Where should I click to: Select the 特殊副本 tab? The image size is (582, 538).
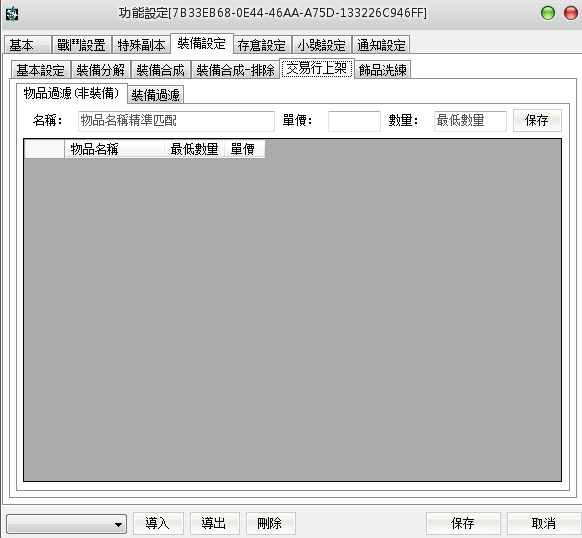coord(141,45)
